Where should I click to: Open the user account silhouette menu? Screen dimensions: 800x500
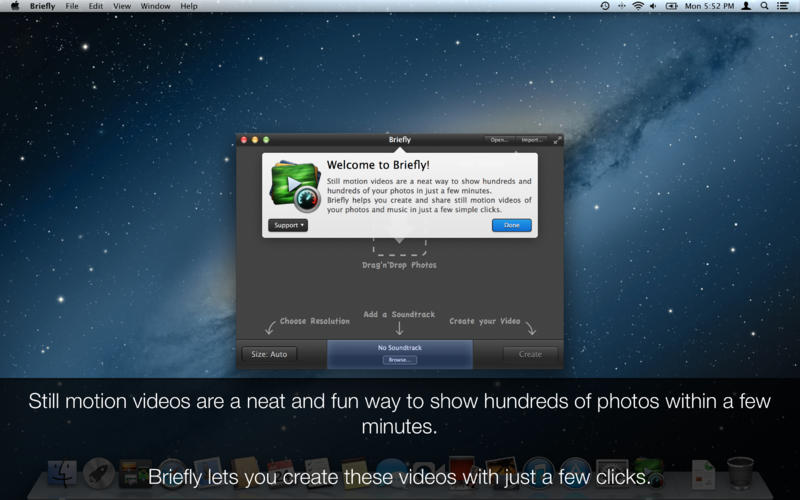[746, 6]
